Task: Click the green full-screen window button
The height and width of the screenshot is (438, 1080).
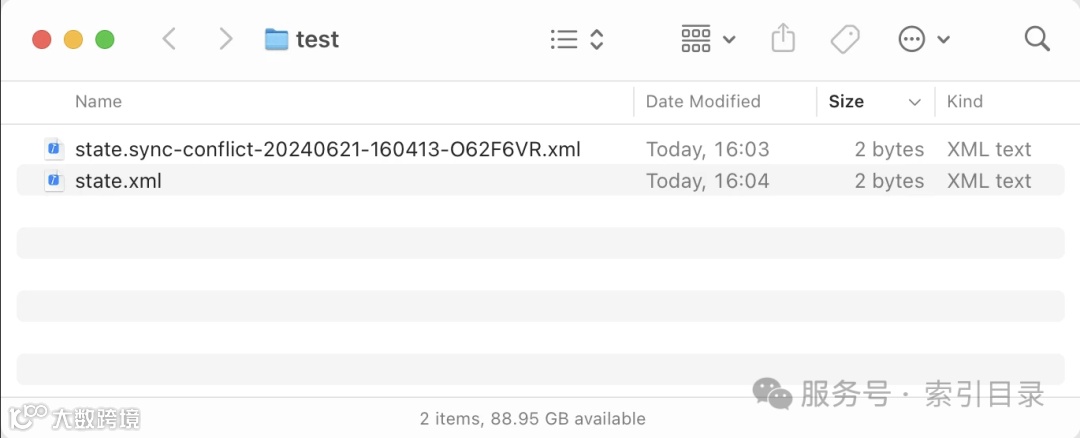Action: (x=105, y=40)
